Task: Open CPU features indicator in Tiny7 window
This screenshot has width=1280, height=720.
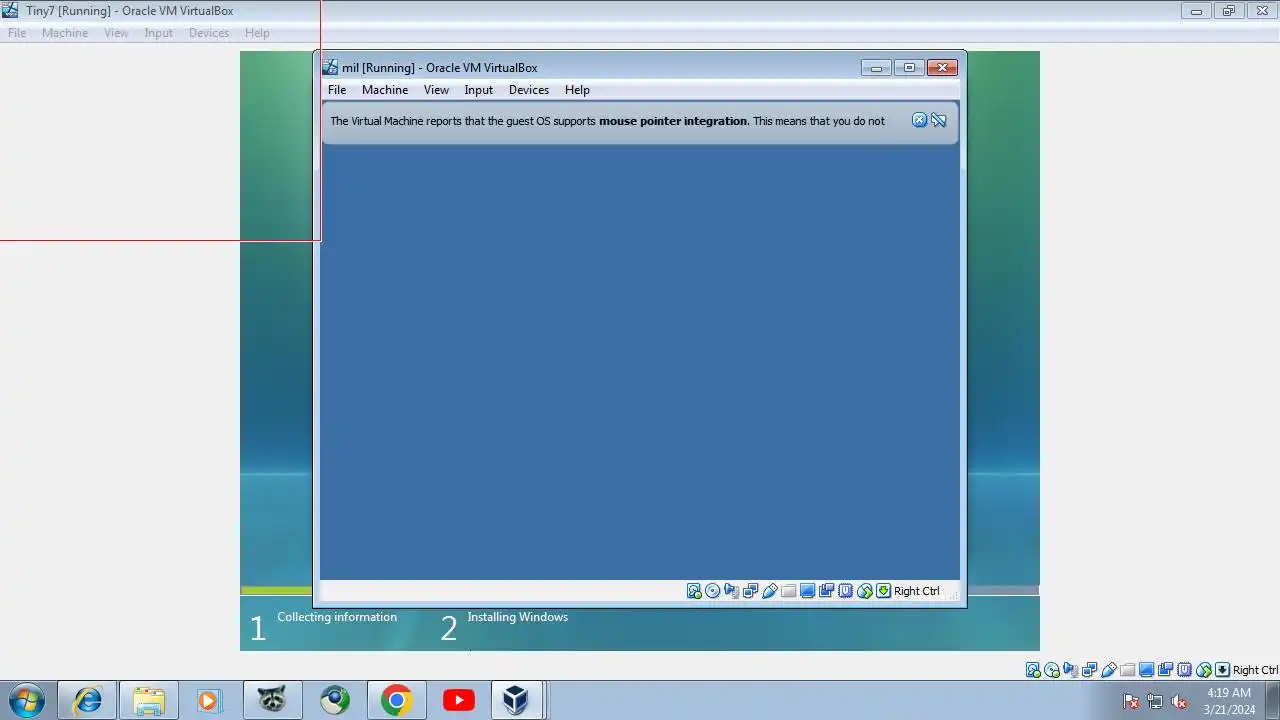Action: (1185, 670)
